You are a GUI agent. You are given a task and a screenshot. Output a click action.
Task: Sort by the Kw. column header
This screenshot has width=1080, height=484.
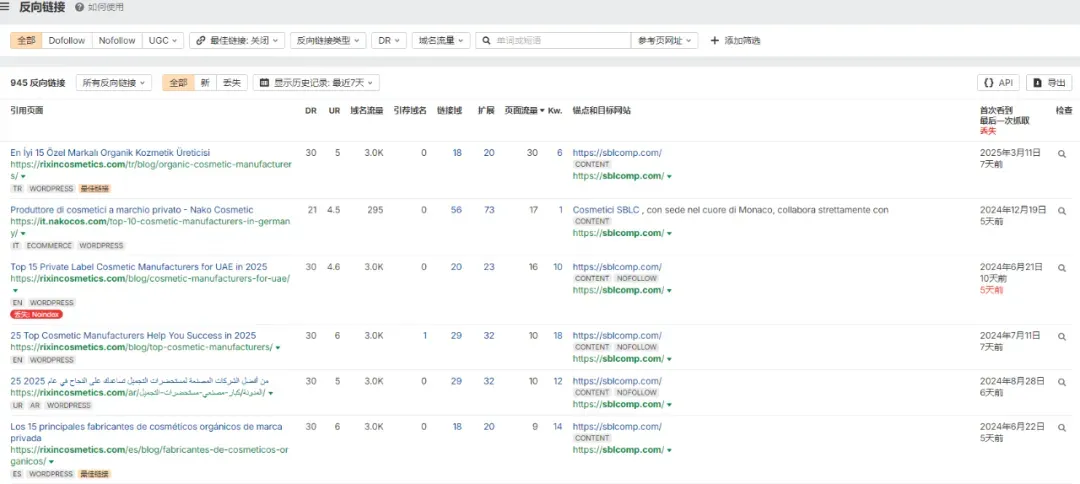tap(555, 110)
